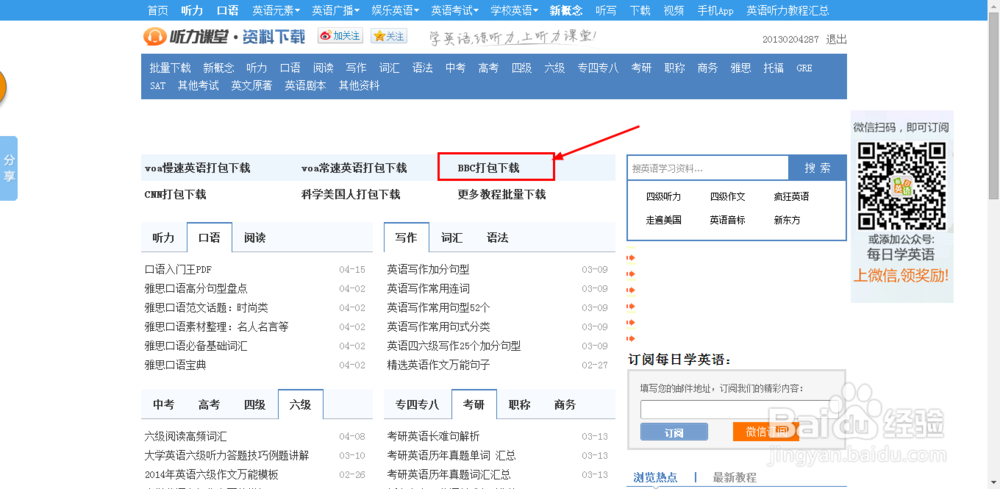Image resolution: width=1000 pixels, height=489 pixels.
Task: Open 手机App in top navigation
Action: [715, 10]
